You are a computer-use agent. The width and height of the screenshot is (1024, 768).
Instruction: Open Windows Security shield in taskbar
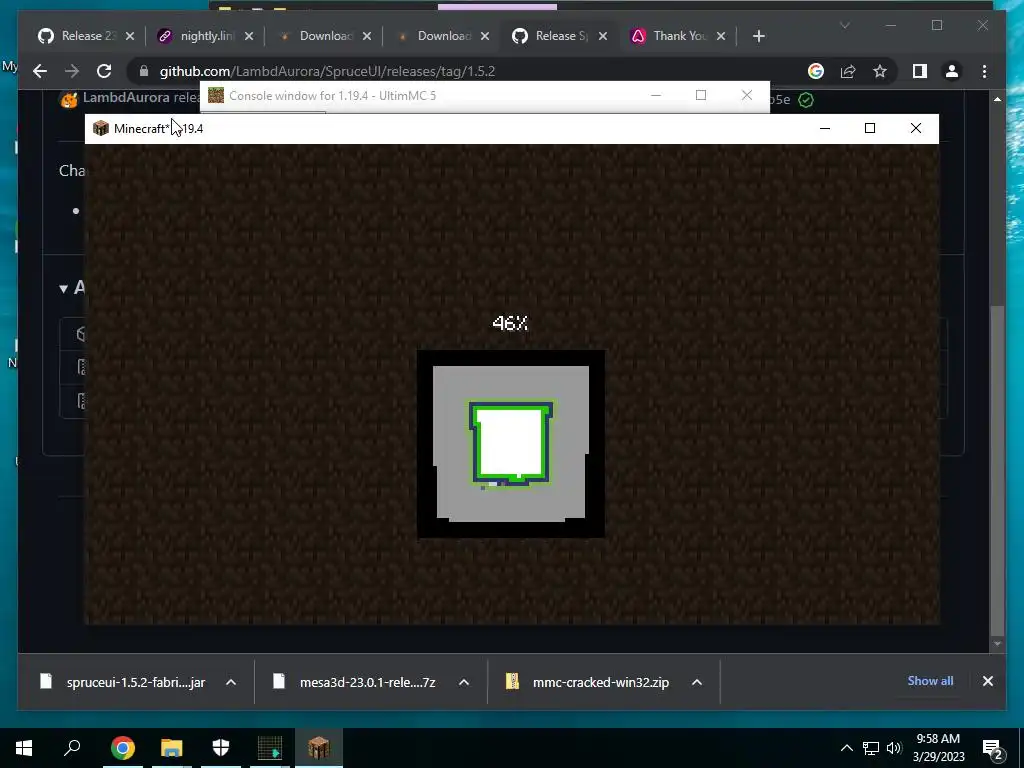[221, 748]
